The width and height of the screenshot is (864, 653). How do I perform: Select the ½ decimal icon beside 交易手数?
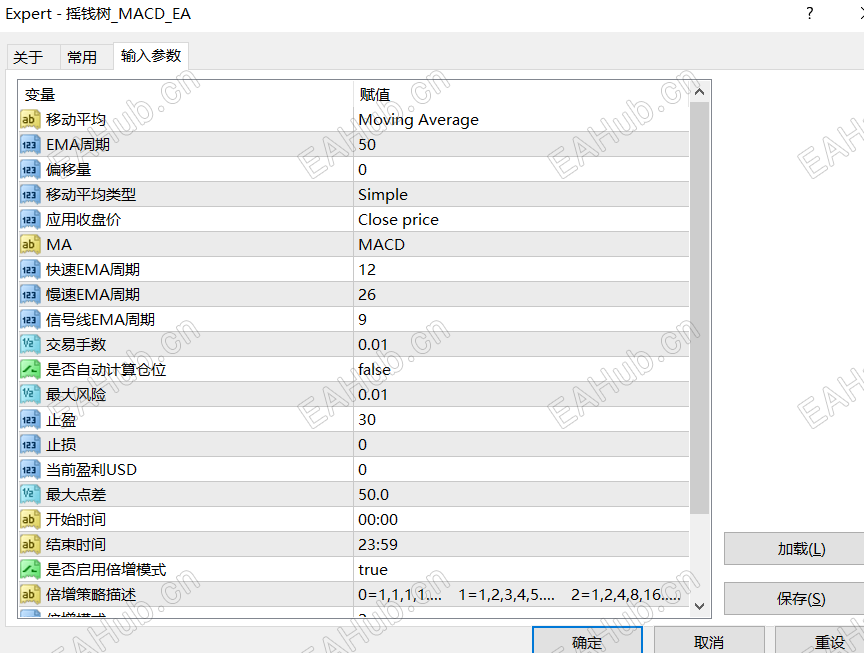point(28,344)
